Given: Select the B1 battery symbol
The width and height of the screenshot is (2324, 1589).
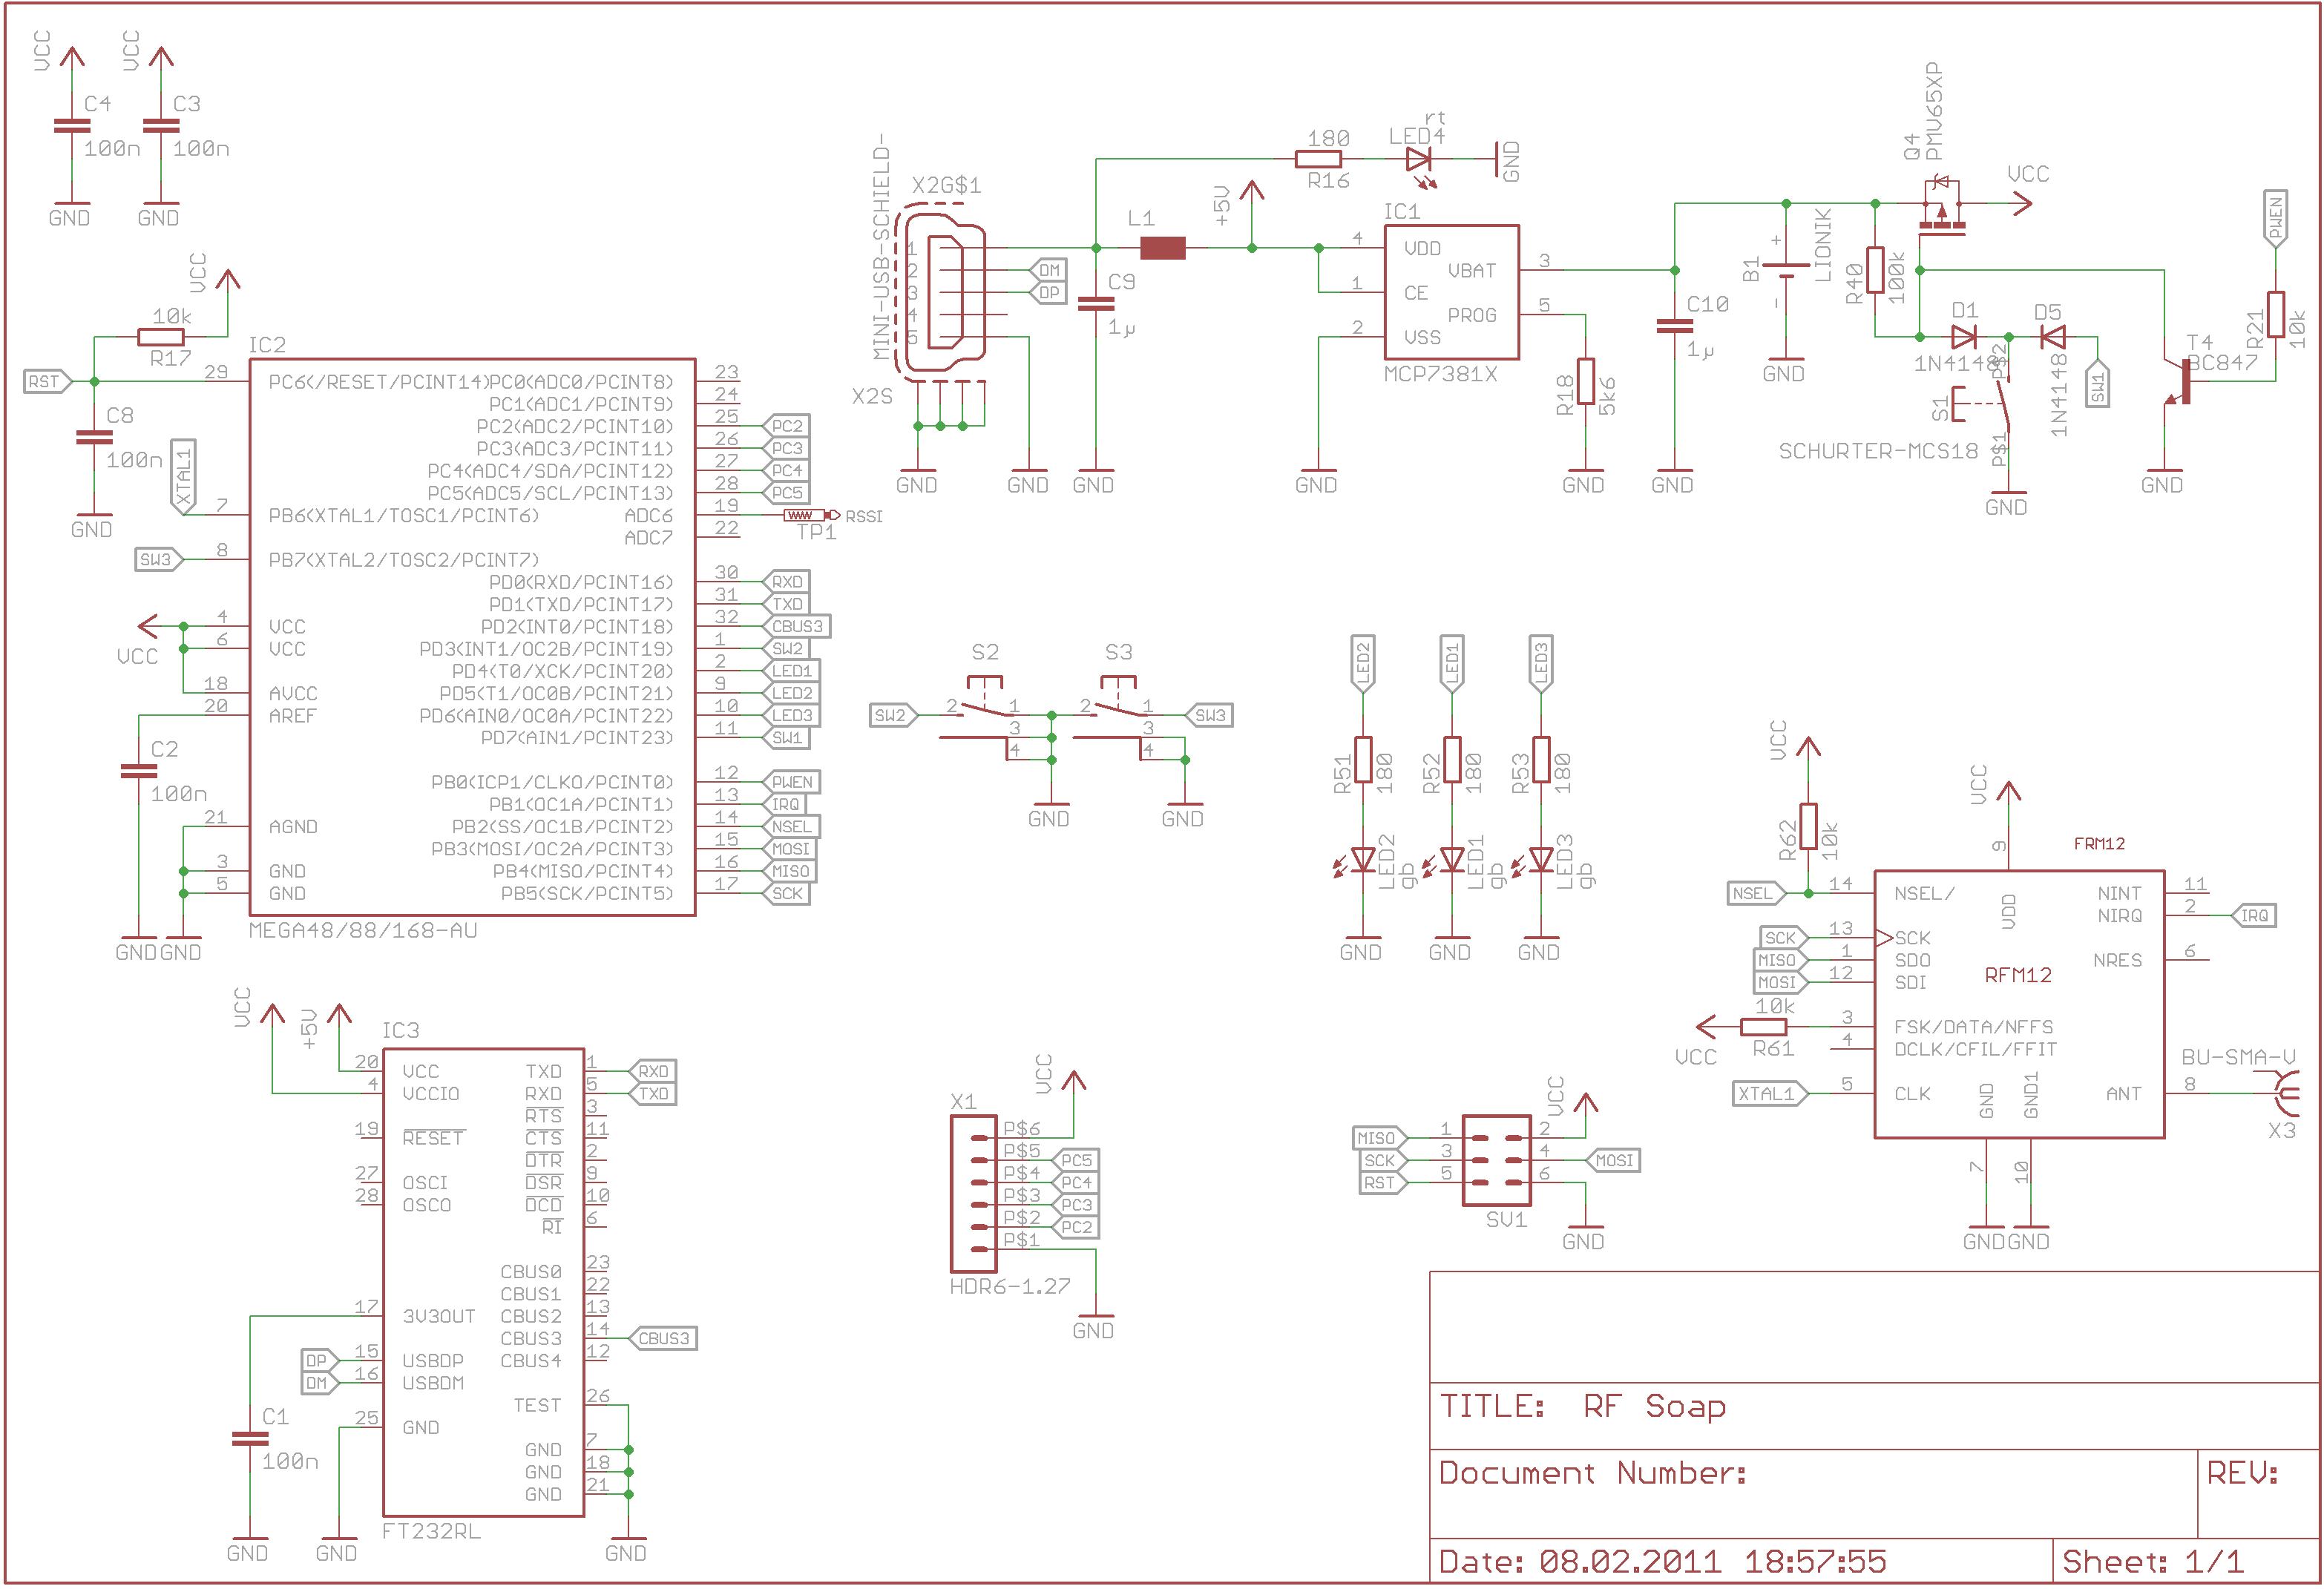Looking at the screenshot, I should 1786,271.
